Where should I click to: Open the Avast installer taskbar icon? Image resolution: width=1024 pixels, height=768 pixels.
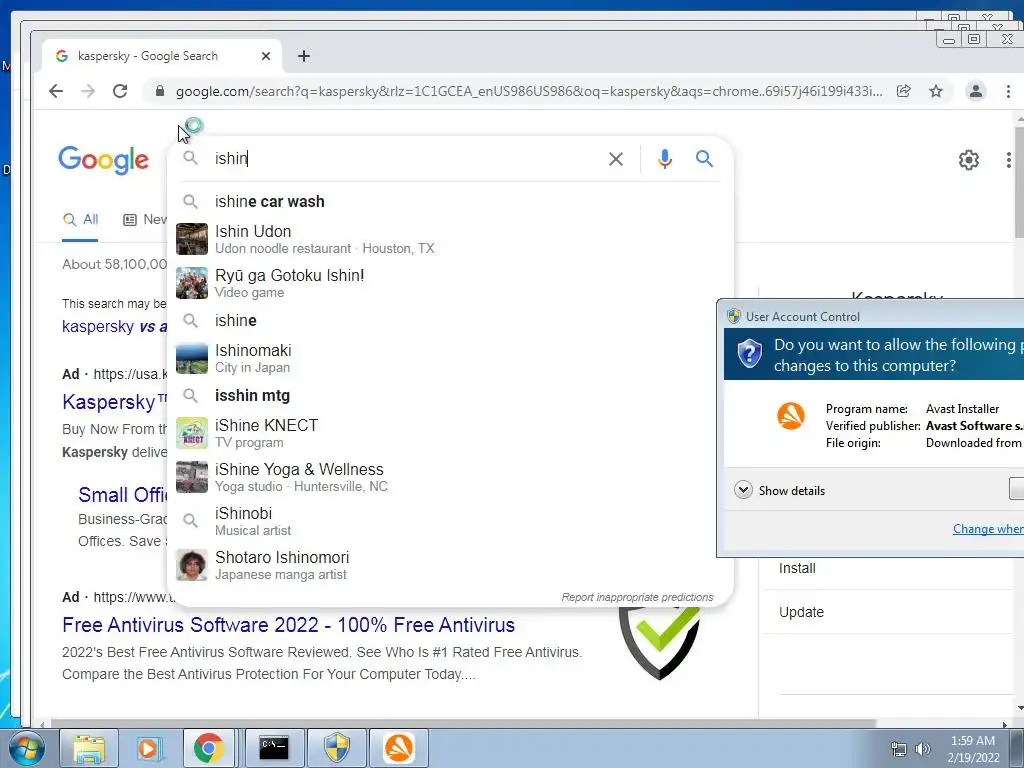point(399,748)
